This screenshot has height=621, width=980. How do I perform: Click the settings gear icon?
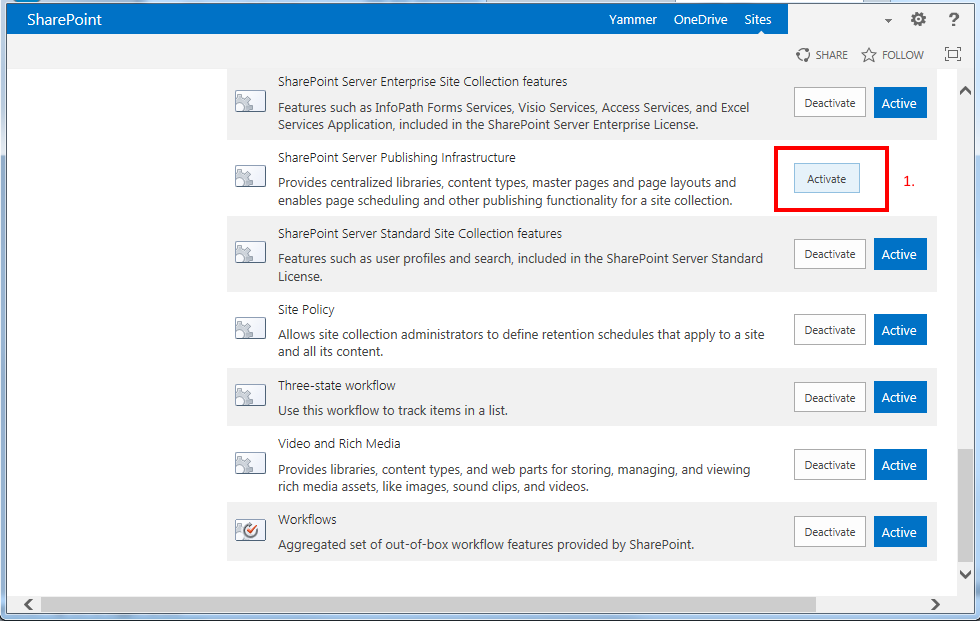(918, 20)
